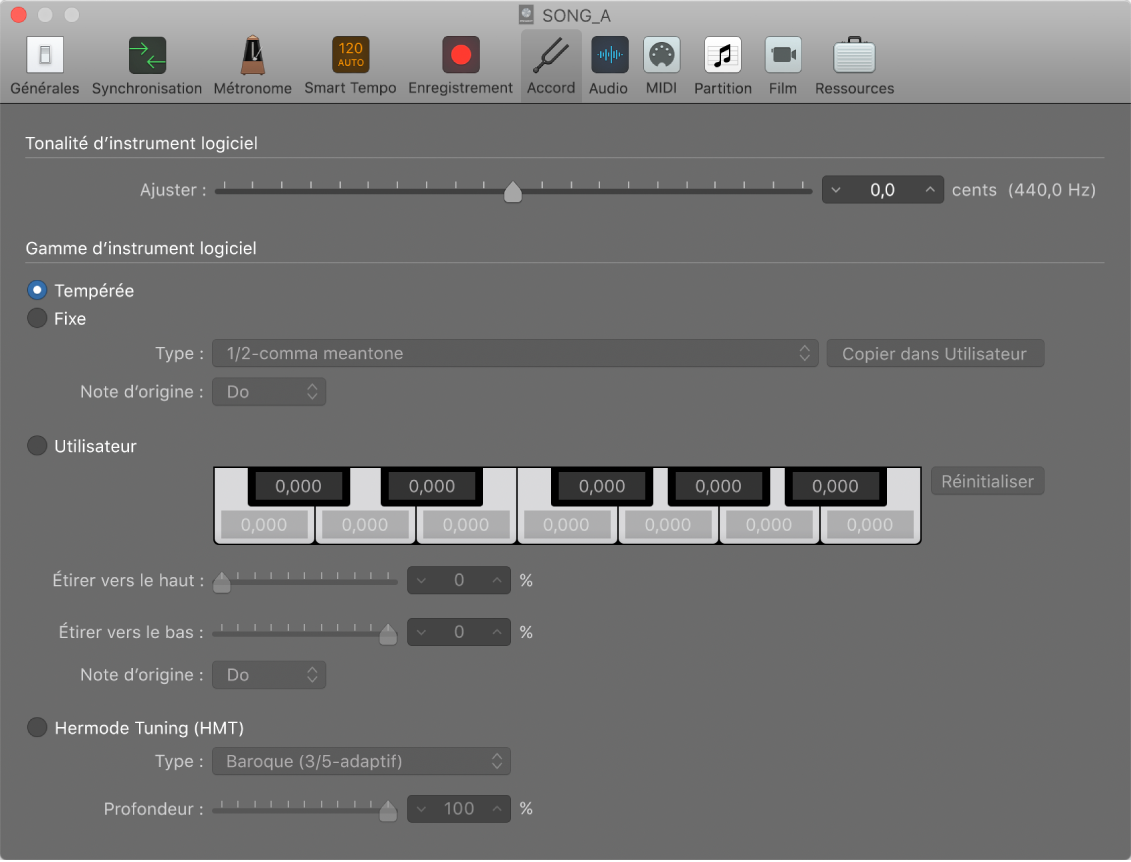Viewport: 1131px width, 862px height.
Task: Decrease the Ajuster cents value
Action: 836,190
